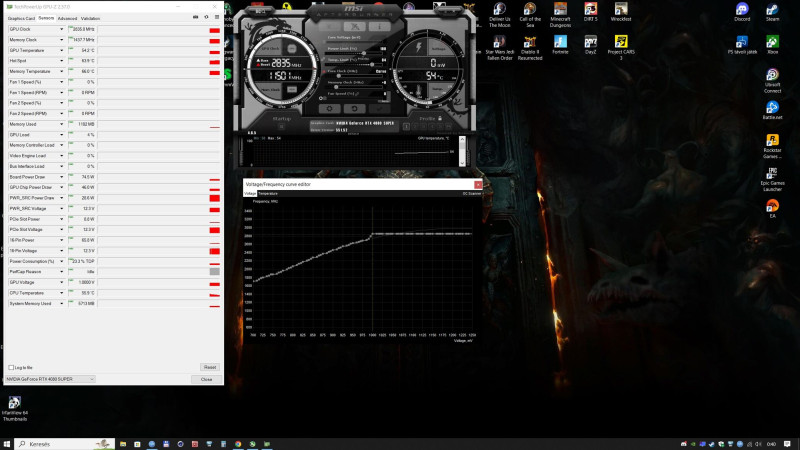Open the NVIDIA GeForce RTX GPU selector
The height and width of the screenshot is (450, 800).
point(50,379)
